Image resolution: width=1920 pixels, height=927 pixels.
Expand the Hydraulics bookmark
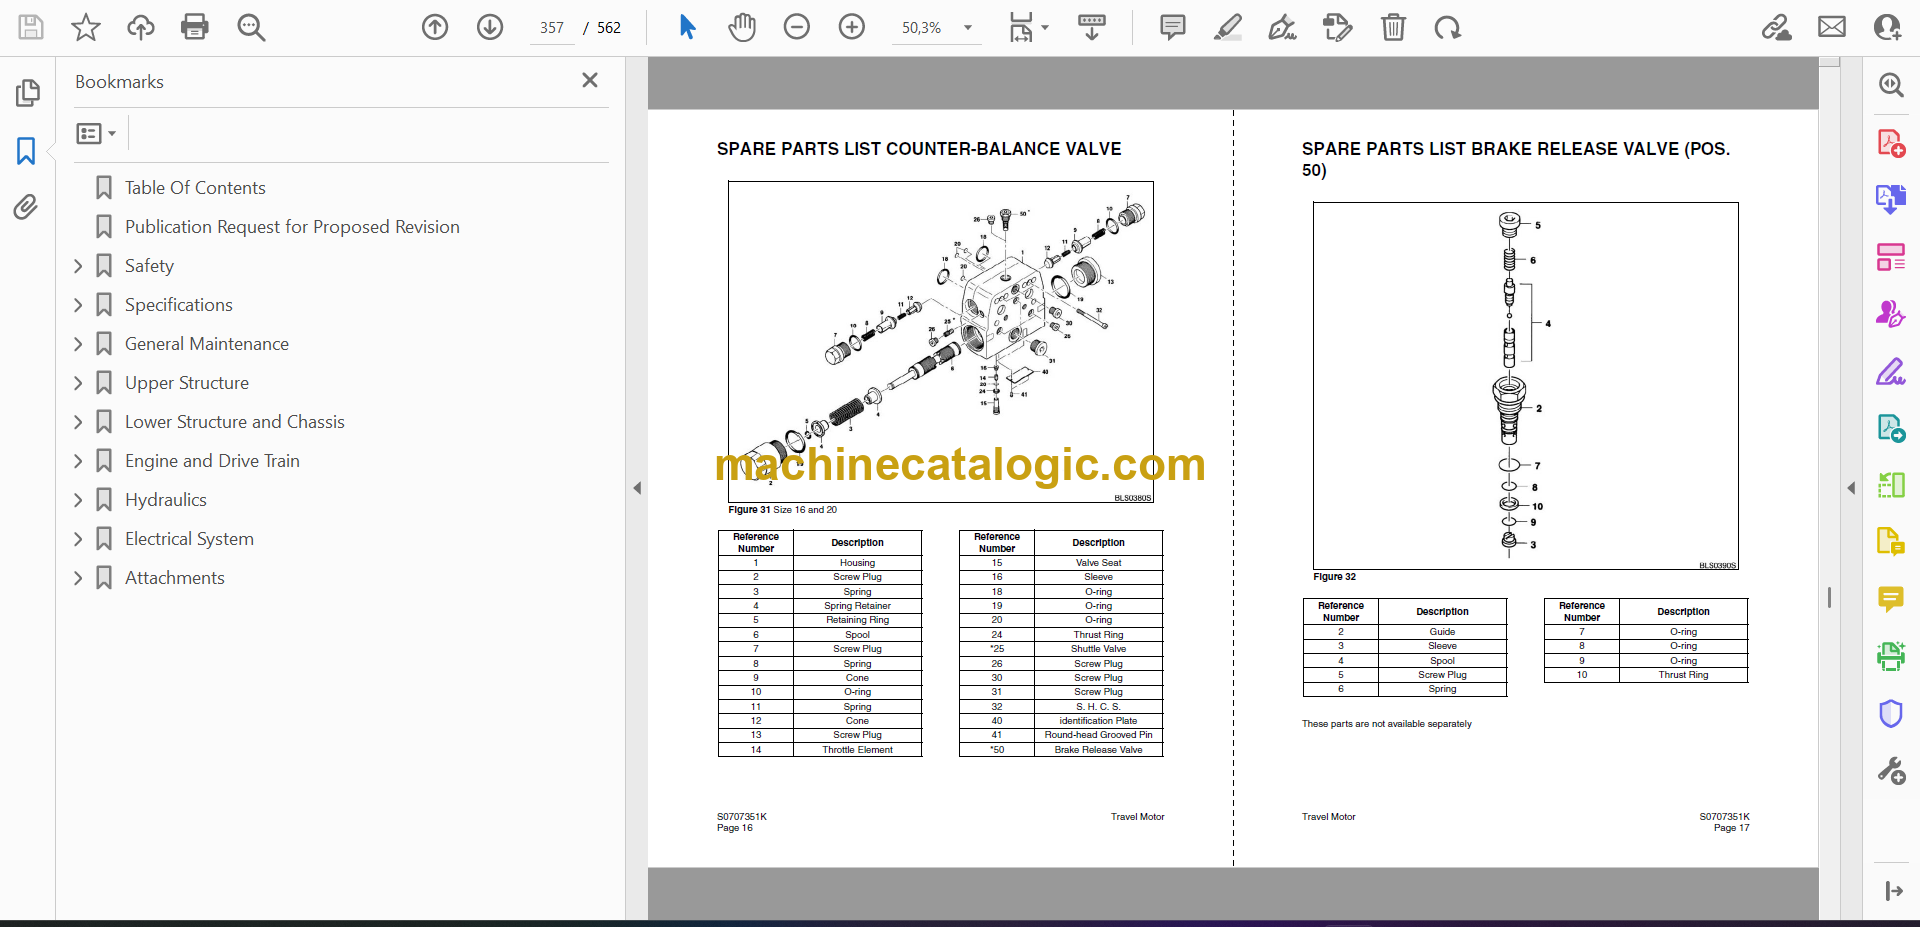click(78, 500)
